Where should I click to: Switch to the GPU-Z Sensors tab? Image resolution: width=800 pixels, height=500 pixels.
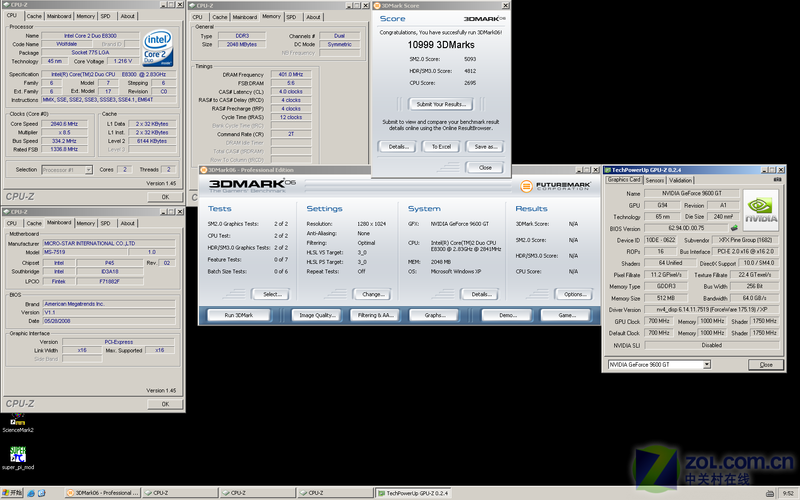click(655, 180)
